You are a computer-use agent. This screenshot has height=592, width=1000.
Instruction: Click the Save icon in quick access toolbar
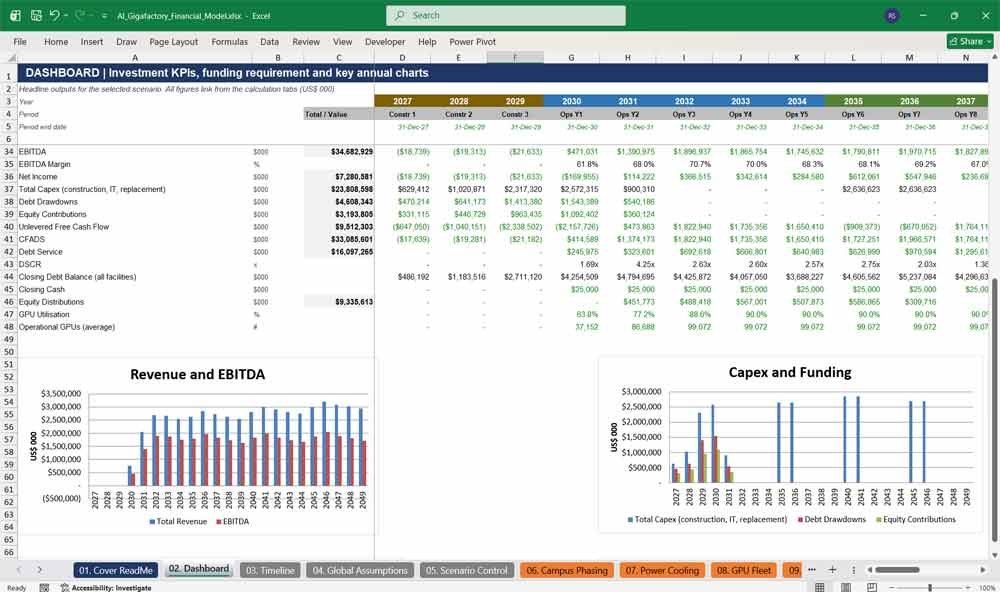(36, 15)
